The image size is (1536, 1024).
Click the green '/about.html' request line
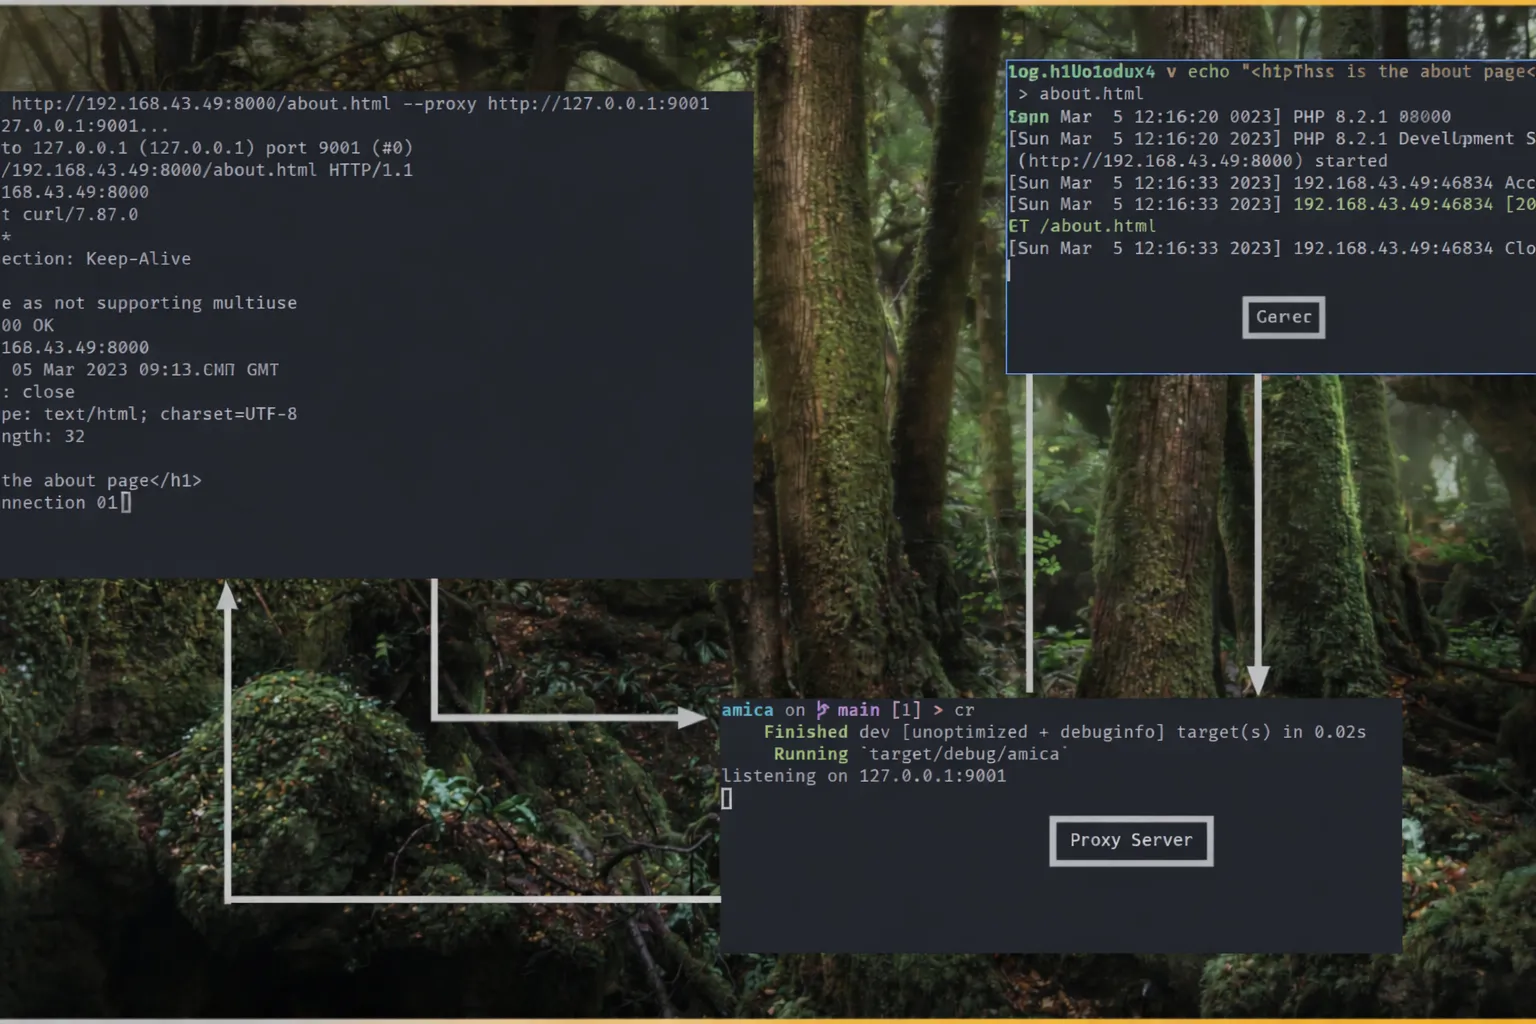coord(1097,226)
